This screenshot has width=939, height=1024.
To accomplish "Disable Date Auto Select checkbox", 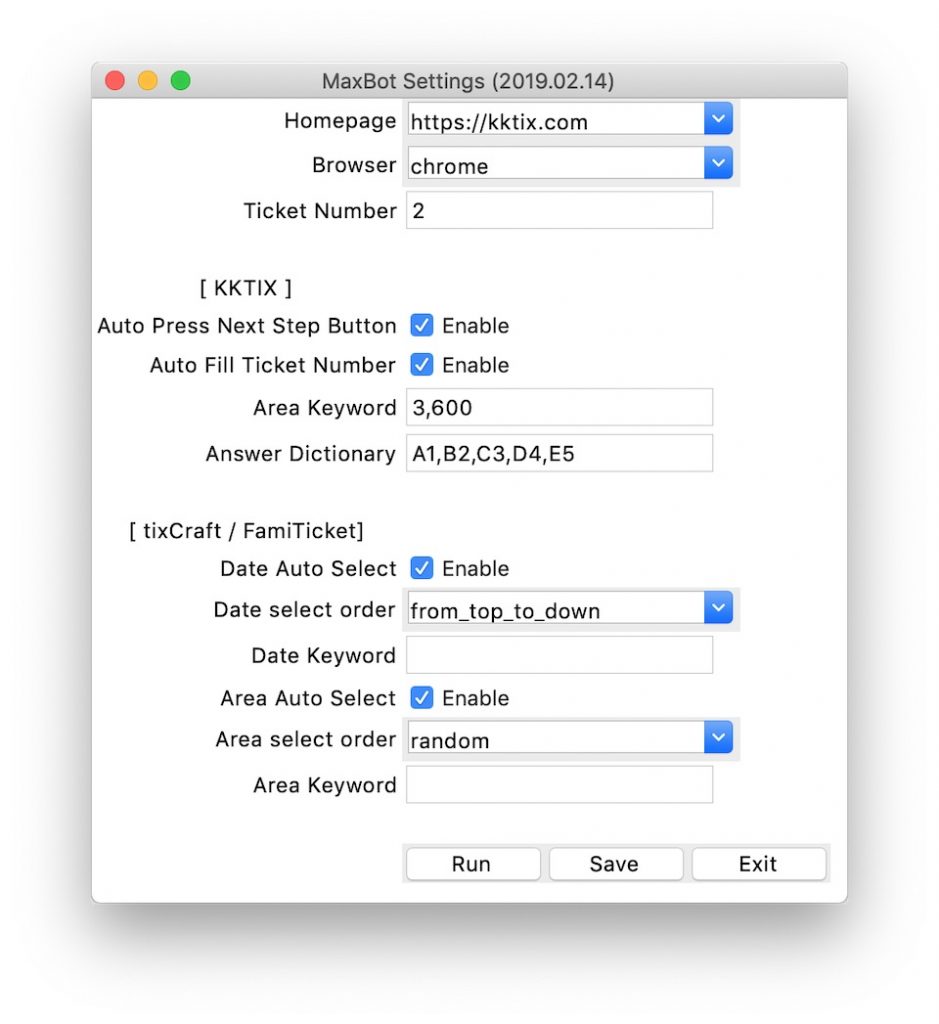I will click(421, 568).
